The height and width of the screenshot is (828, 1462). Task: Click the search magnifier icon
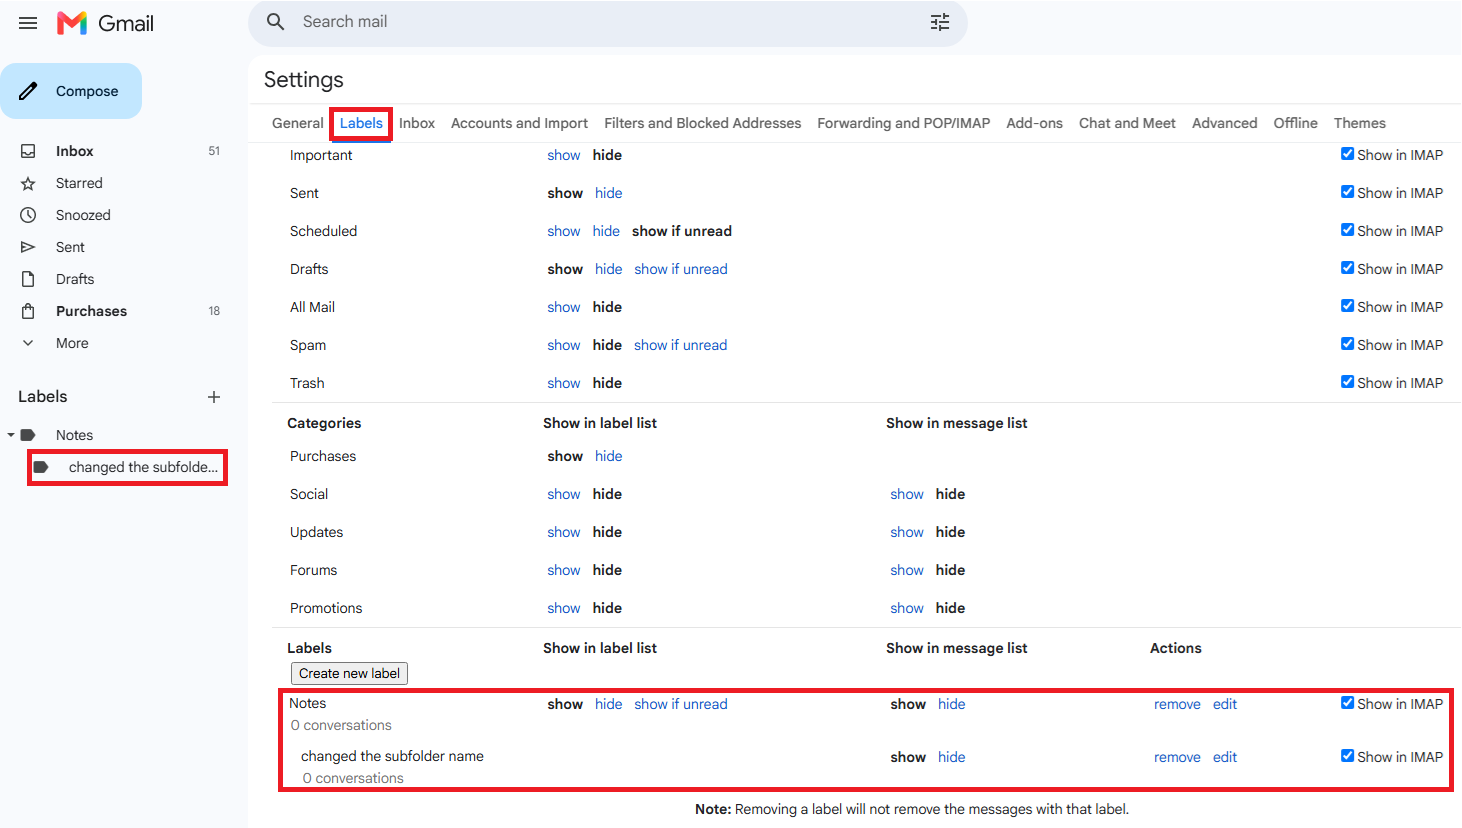coord(276,22)
